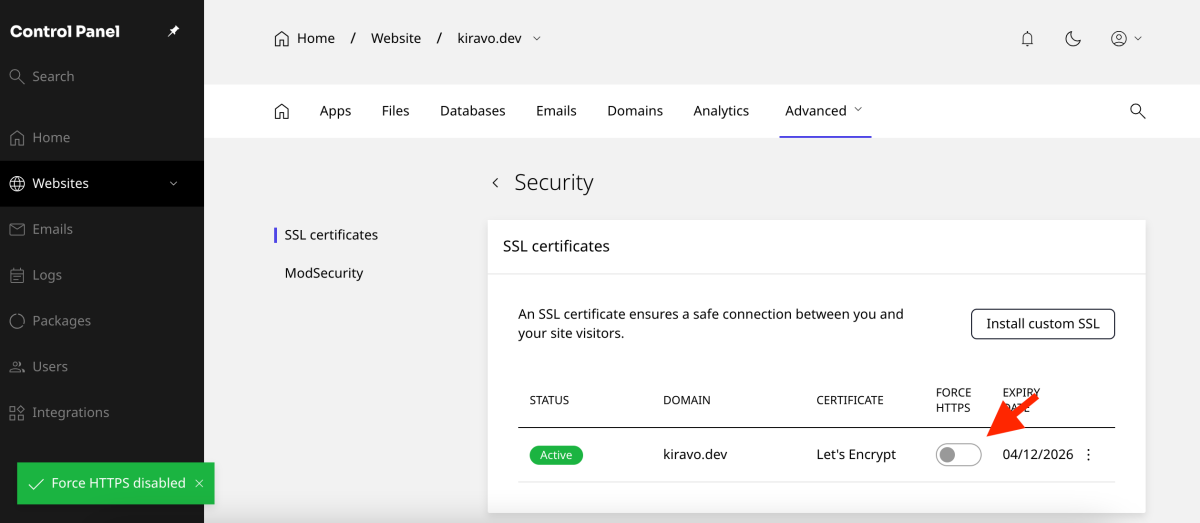Select ModSecurity in the Security menu
Viewport: 1200px width, 523px height.
(x=324, y=273)
